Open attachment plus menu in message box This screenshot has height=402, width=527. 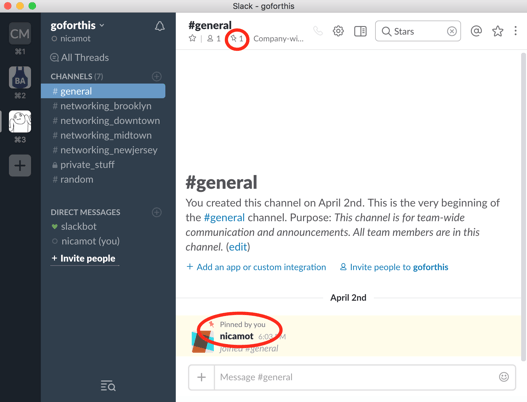(202, 377)
